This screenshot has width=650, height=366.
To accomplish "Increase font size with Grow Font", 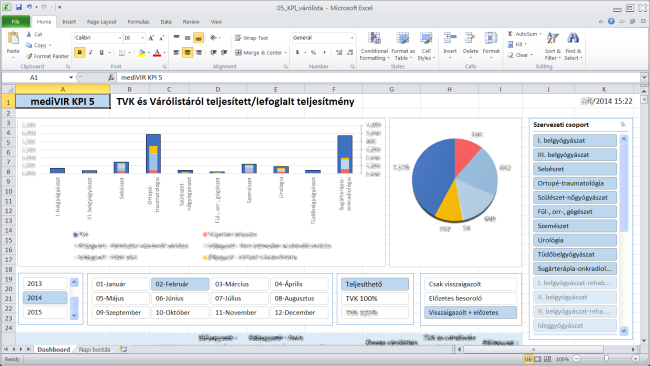I will click(x=151, y=38).
